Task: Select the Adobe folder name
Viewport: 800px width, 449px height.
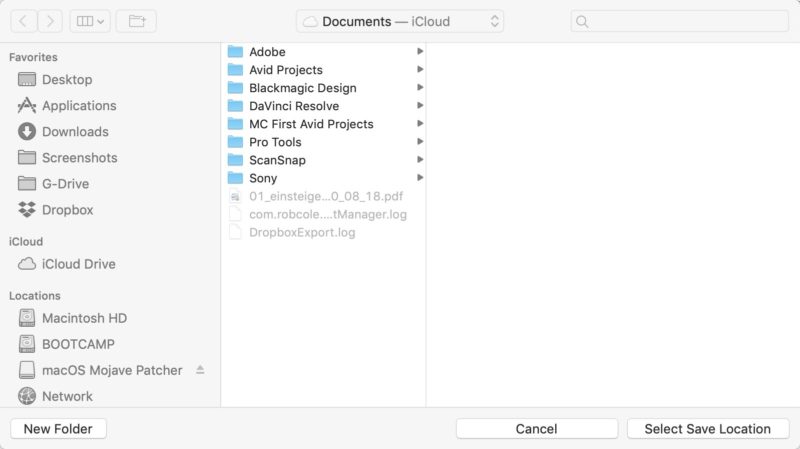Action: coord(267,52)
